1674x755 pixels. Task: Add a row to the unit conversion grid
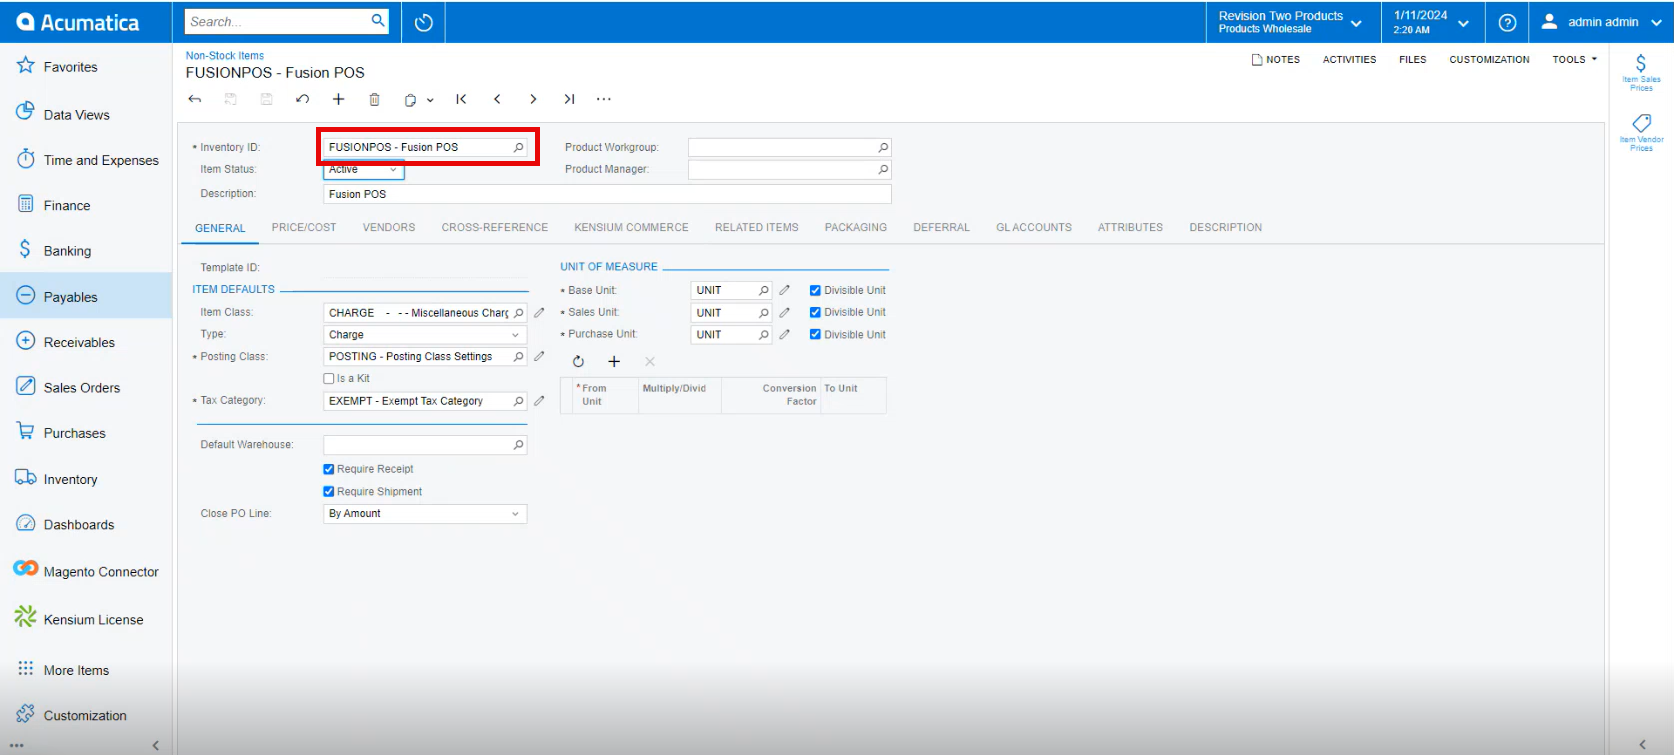pos(614,361)
